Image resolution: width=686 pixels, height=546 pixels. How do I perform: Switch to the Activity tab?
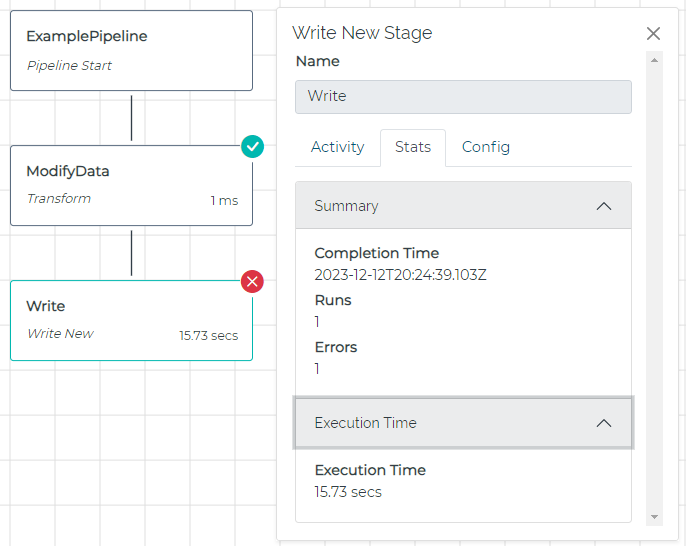(x=337, y=147)
